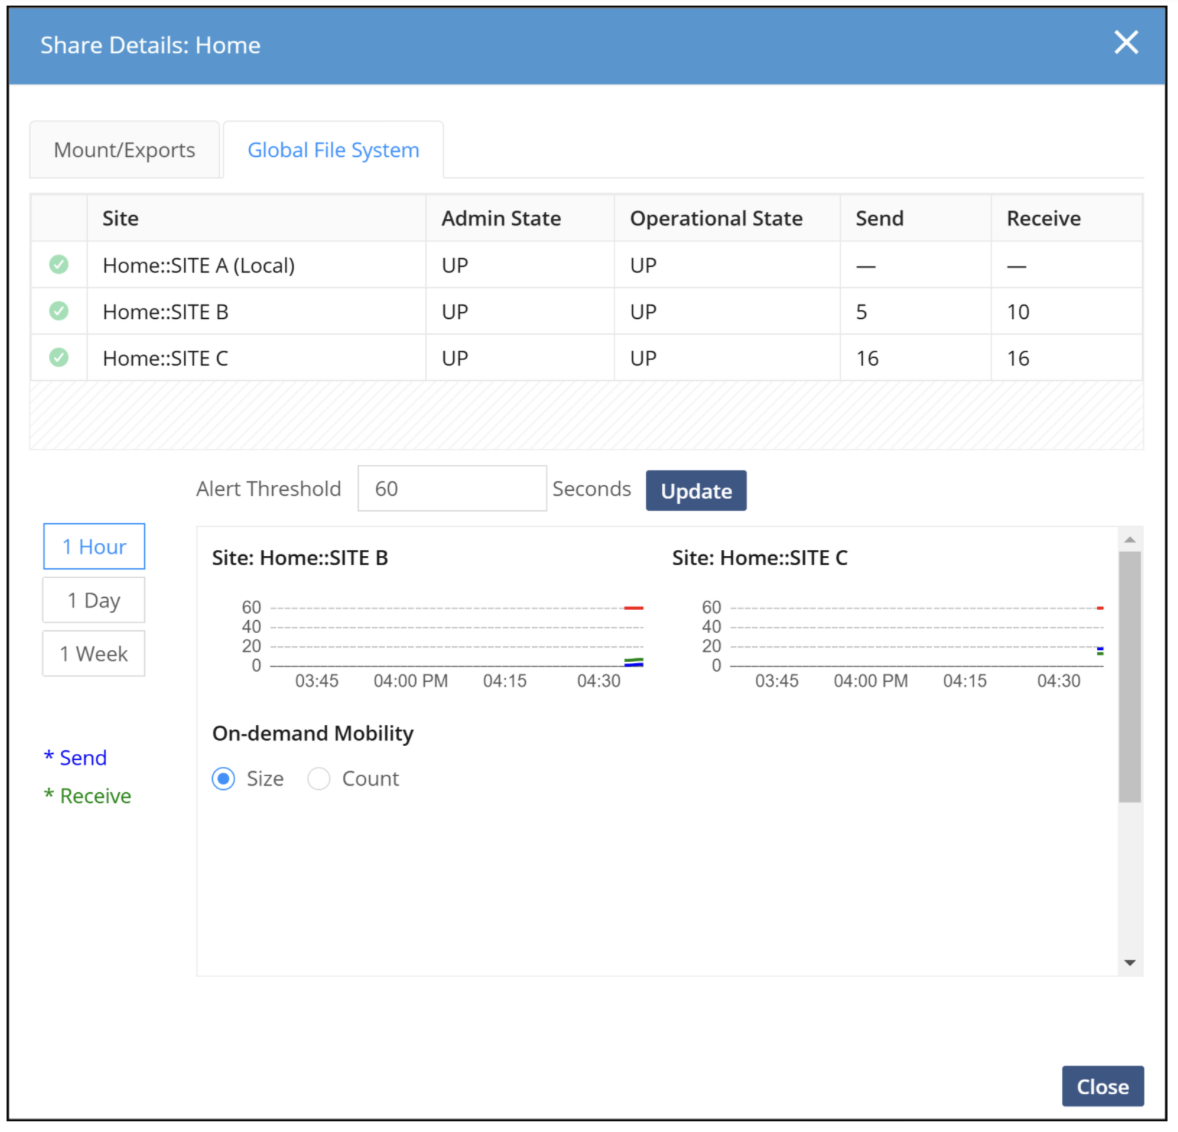Select the Home::SITE B site name
Image resolution: width=1178 pixels, height=1132 pixels.
(x=165, y=312)
